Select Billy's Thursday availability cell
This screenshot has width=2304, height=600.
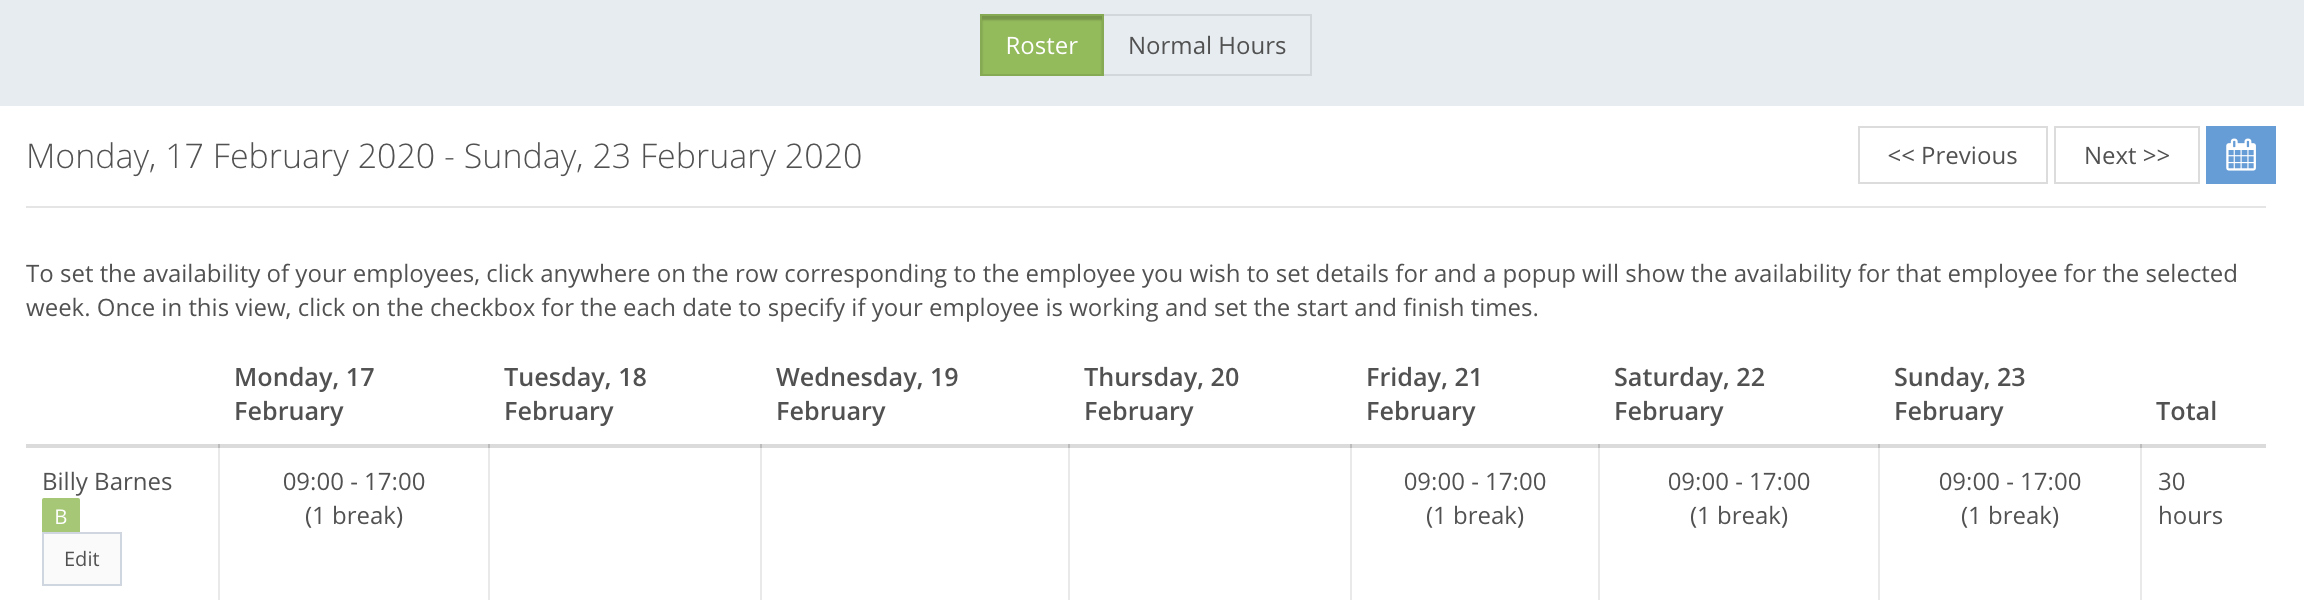coord(1210,520)
